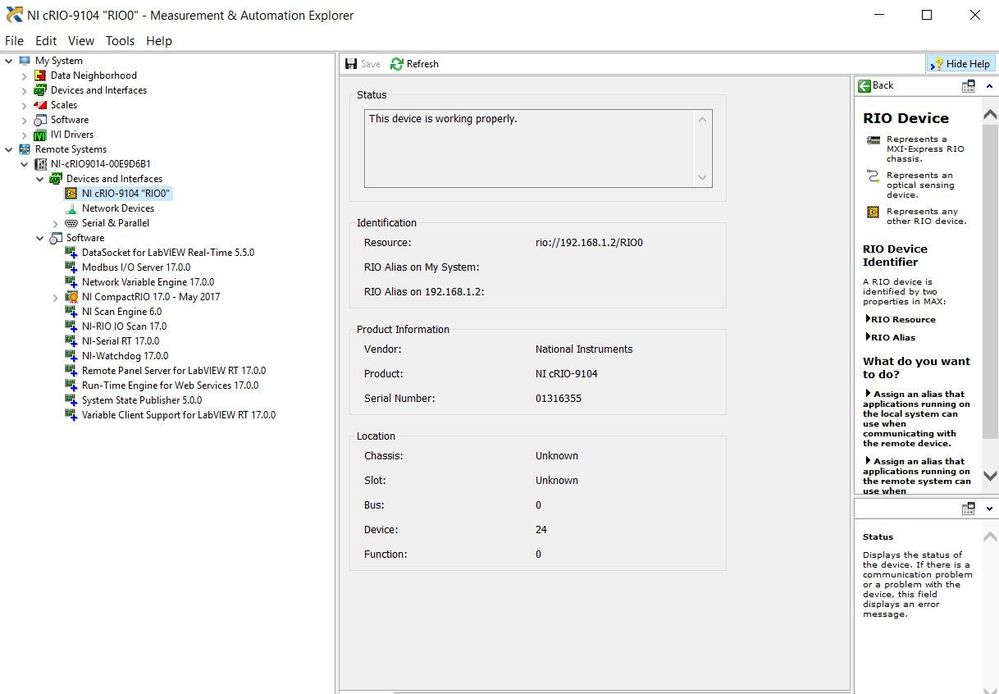
Task: Click the DataSocket for LabVIEW Real-Time icon
Action: [71, 252]
